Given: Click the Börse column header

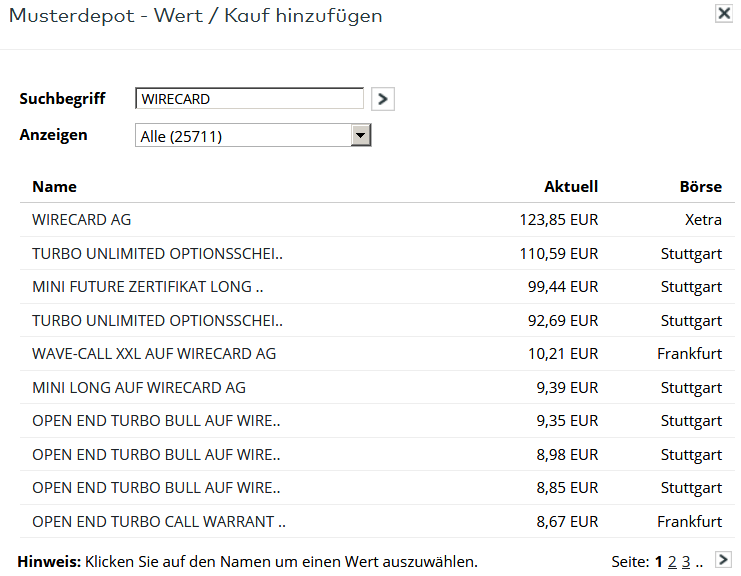Looking at the screenshot, I should (x=700, y=187).
